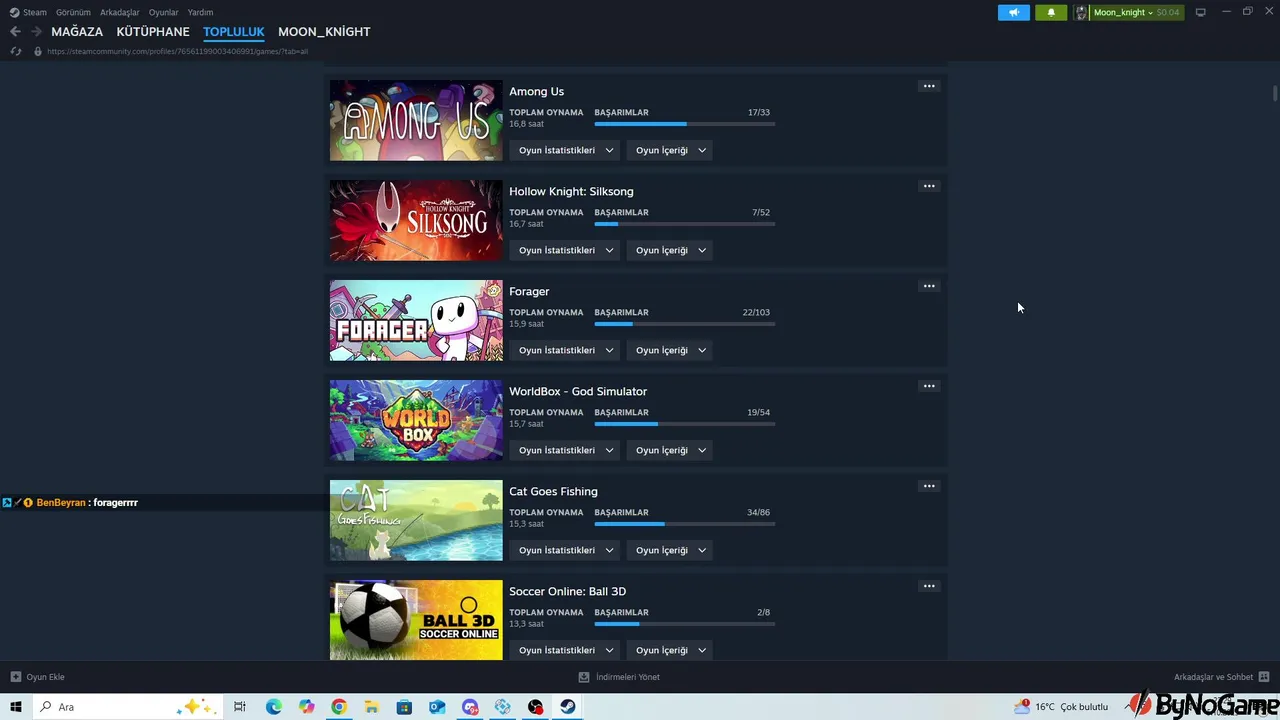1280x720 pixels.
Task: Open the Yardım menu
Action: (x=200, y=12)
